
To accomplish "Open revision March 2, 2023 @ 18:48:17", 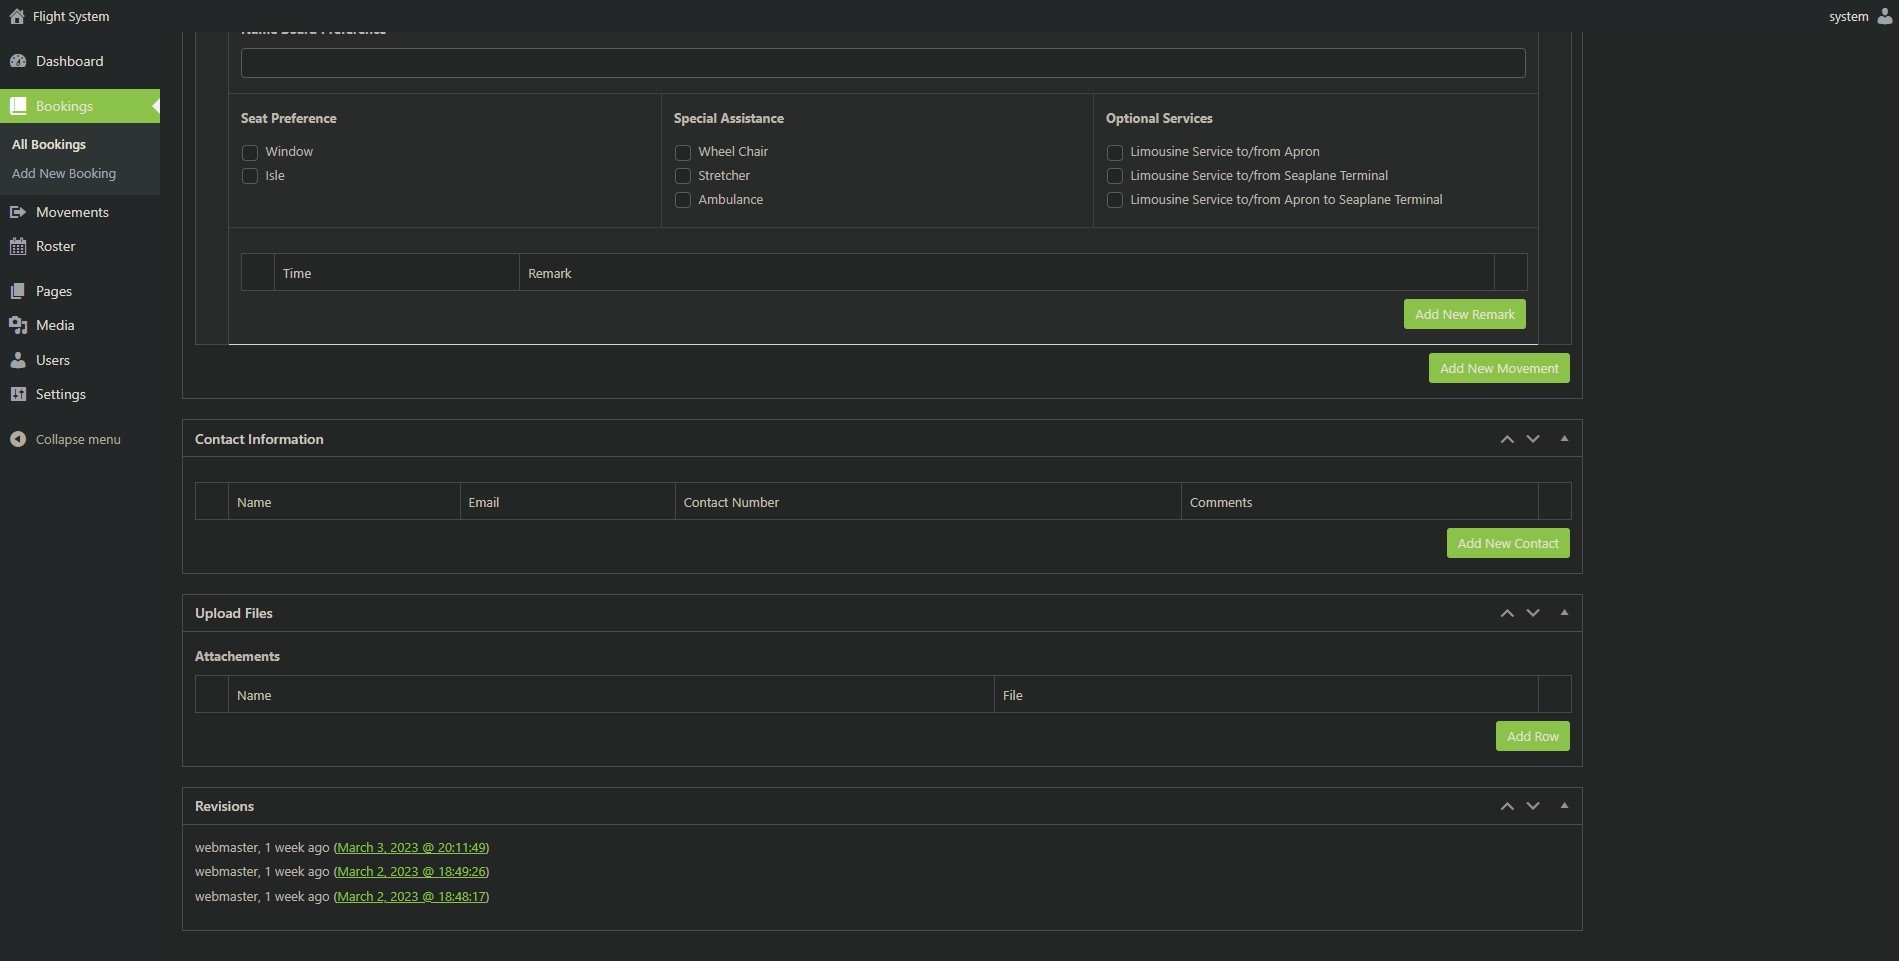I will click(411, 896).
